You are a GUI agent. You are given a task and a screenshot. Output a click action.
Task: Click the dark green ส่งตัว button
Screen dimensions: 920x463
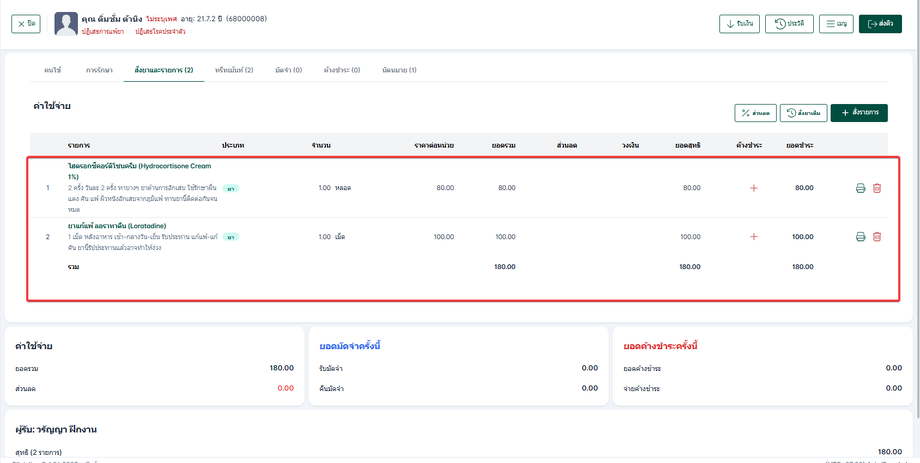tap(879, 24)
